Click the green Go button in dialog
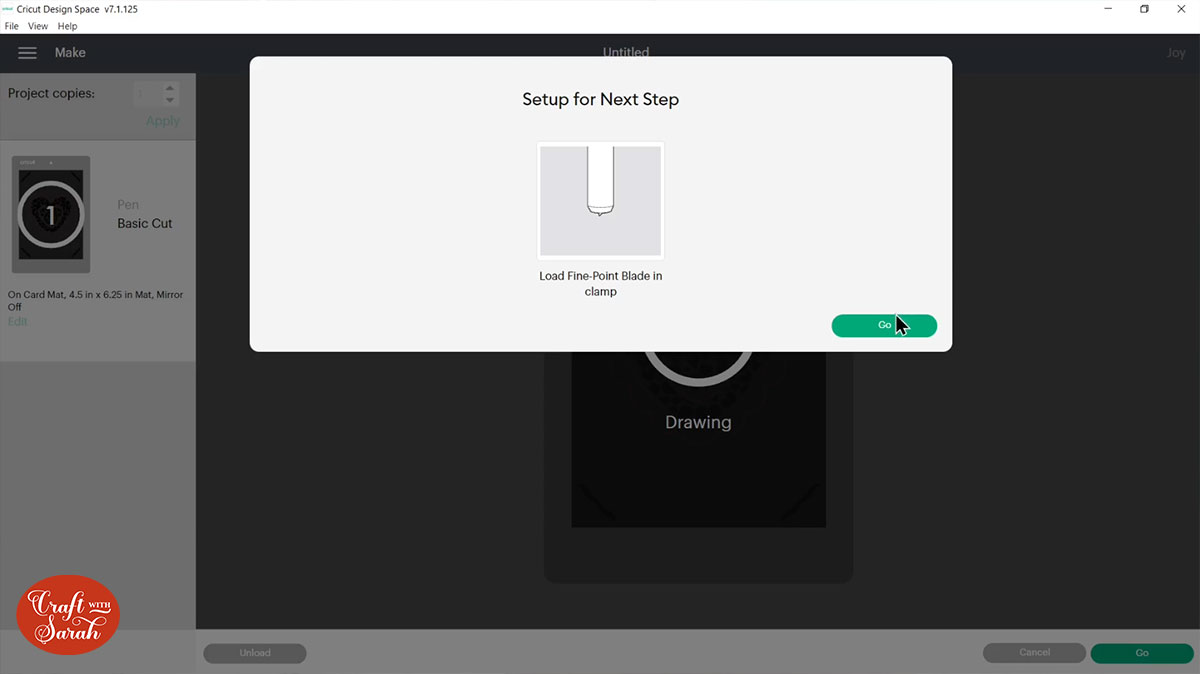 884,325
